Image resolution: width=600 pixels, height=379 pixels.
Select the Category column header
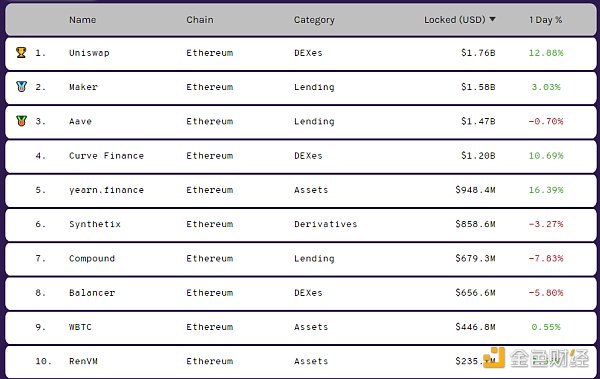pos(314,20)
